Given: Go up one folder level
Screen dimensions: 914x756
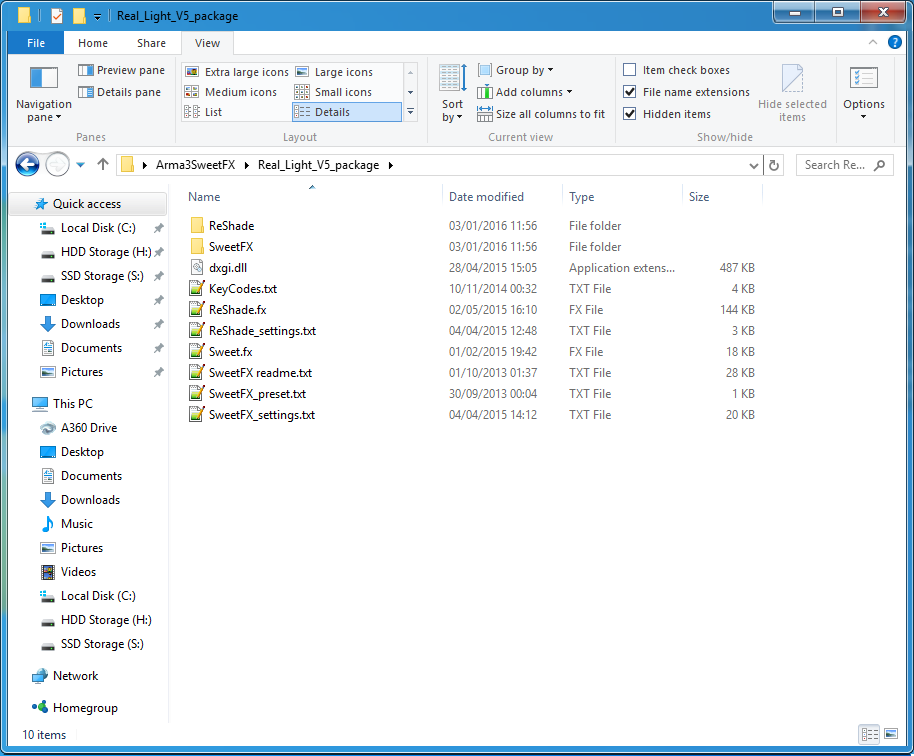Looking at the screenshot, I should coord(103,165).
